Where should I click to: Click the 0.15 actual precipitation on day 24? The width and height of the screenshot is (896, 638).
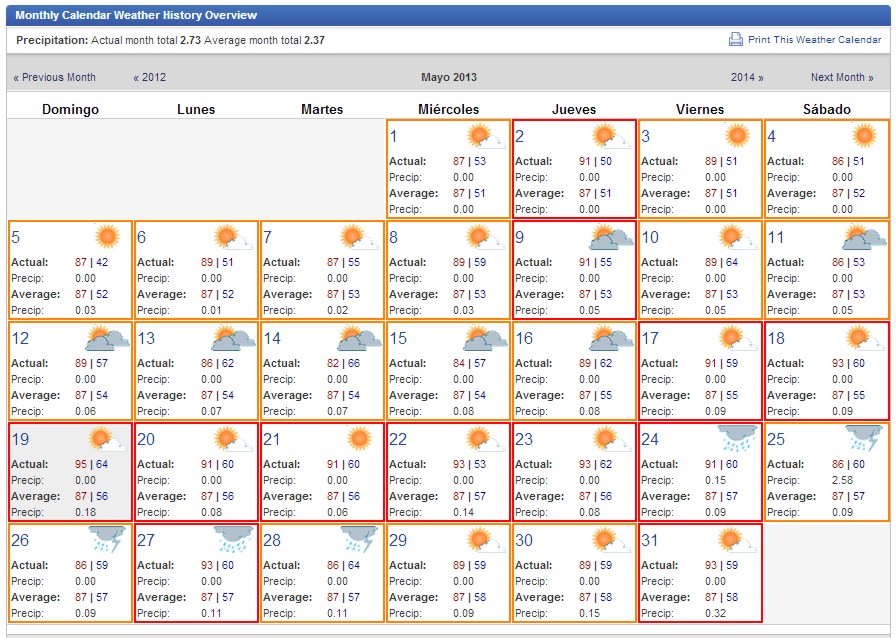tap(715, 480)
